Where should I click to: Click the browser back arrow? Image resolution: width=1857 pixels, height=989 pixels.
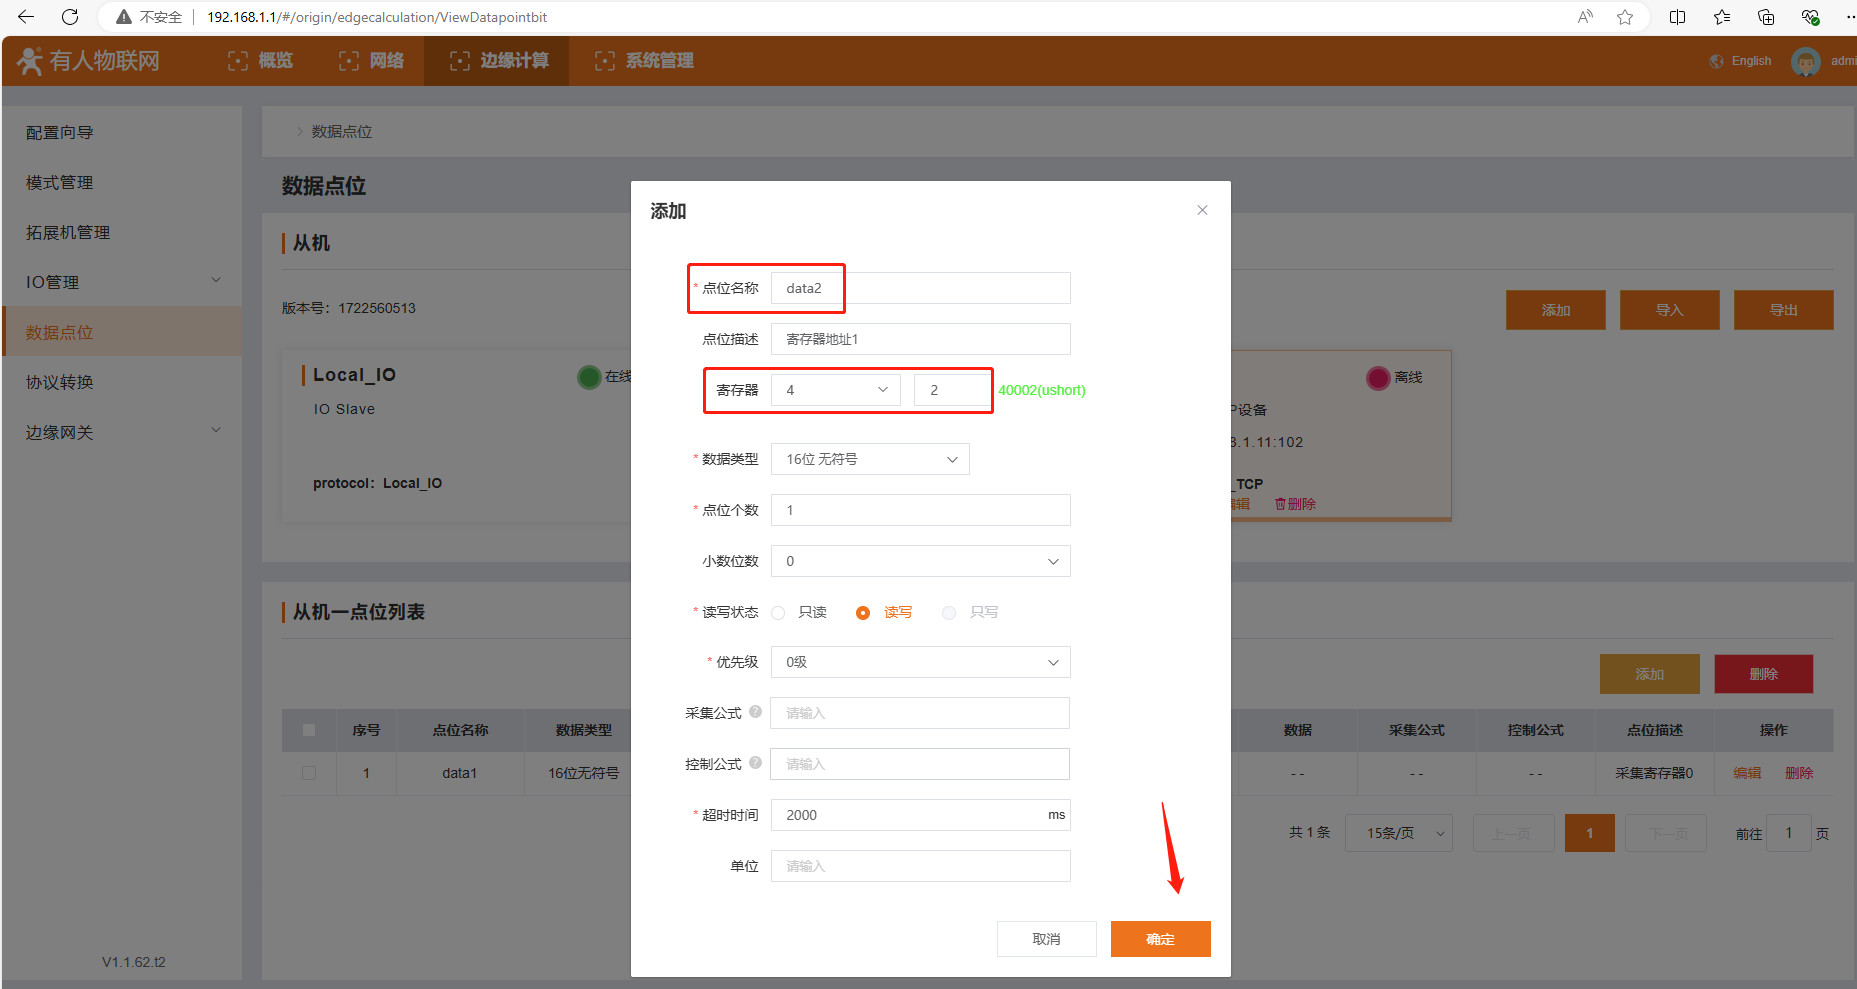pos(26,17)
